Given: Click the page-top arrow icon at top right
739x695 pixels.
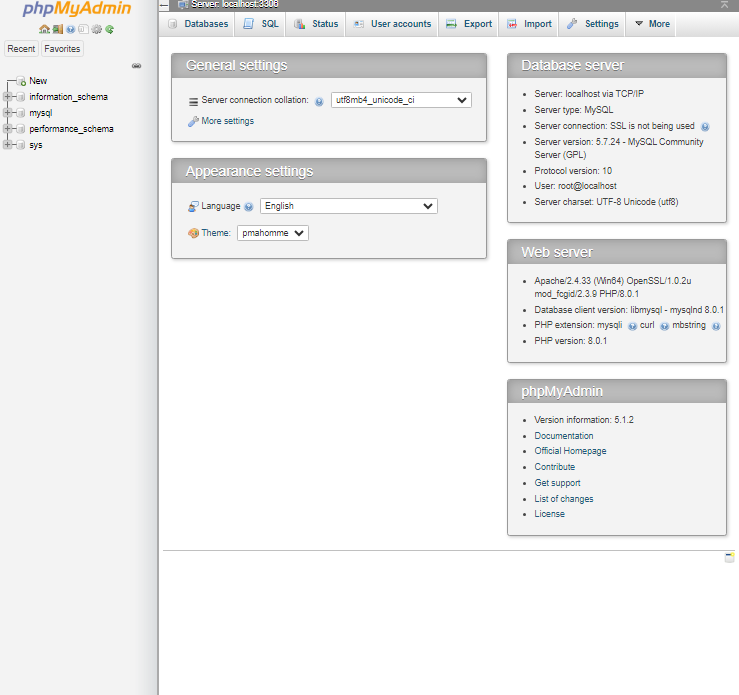Looking at the screenshot, I should tap(724, 5).
